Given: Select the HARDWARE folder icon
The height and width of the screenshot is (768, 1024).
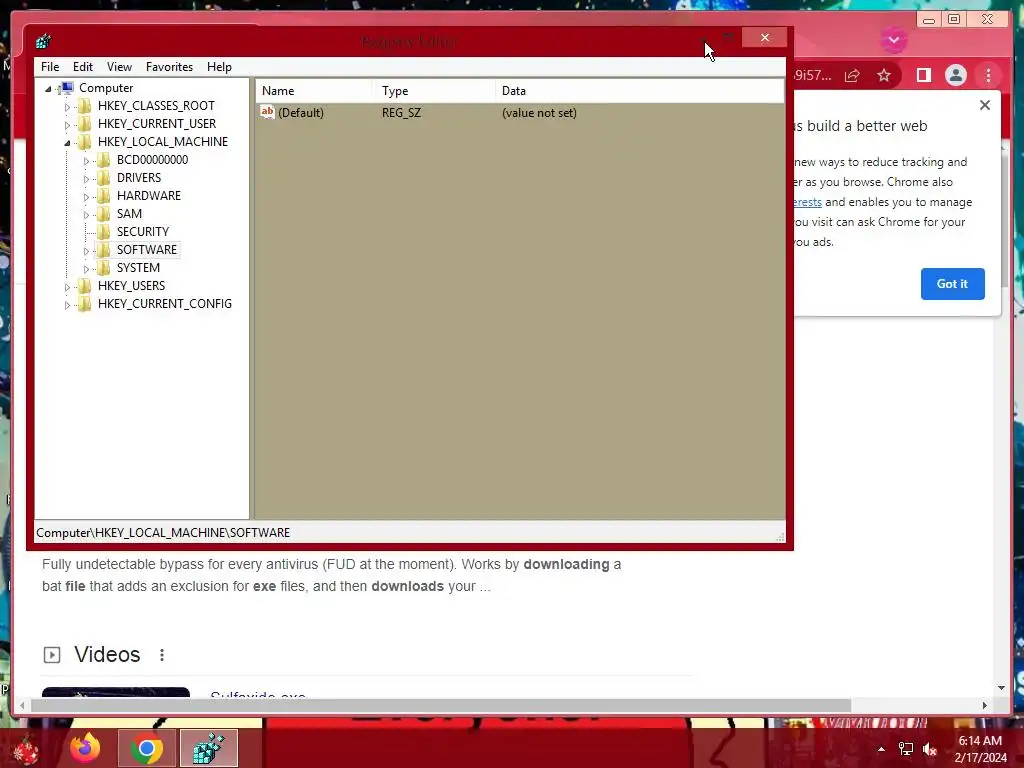Looking at the screenshot, I should point(103,196).
